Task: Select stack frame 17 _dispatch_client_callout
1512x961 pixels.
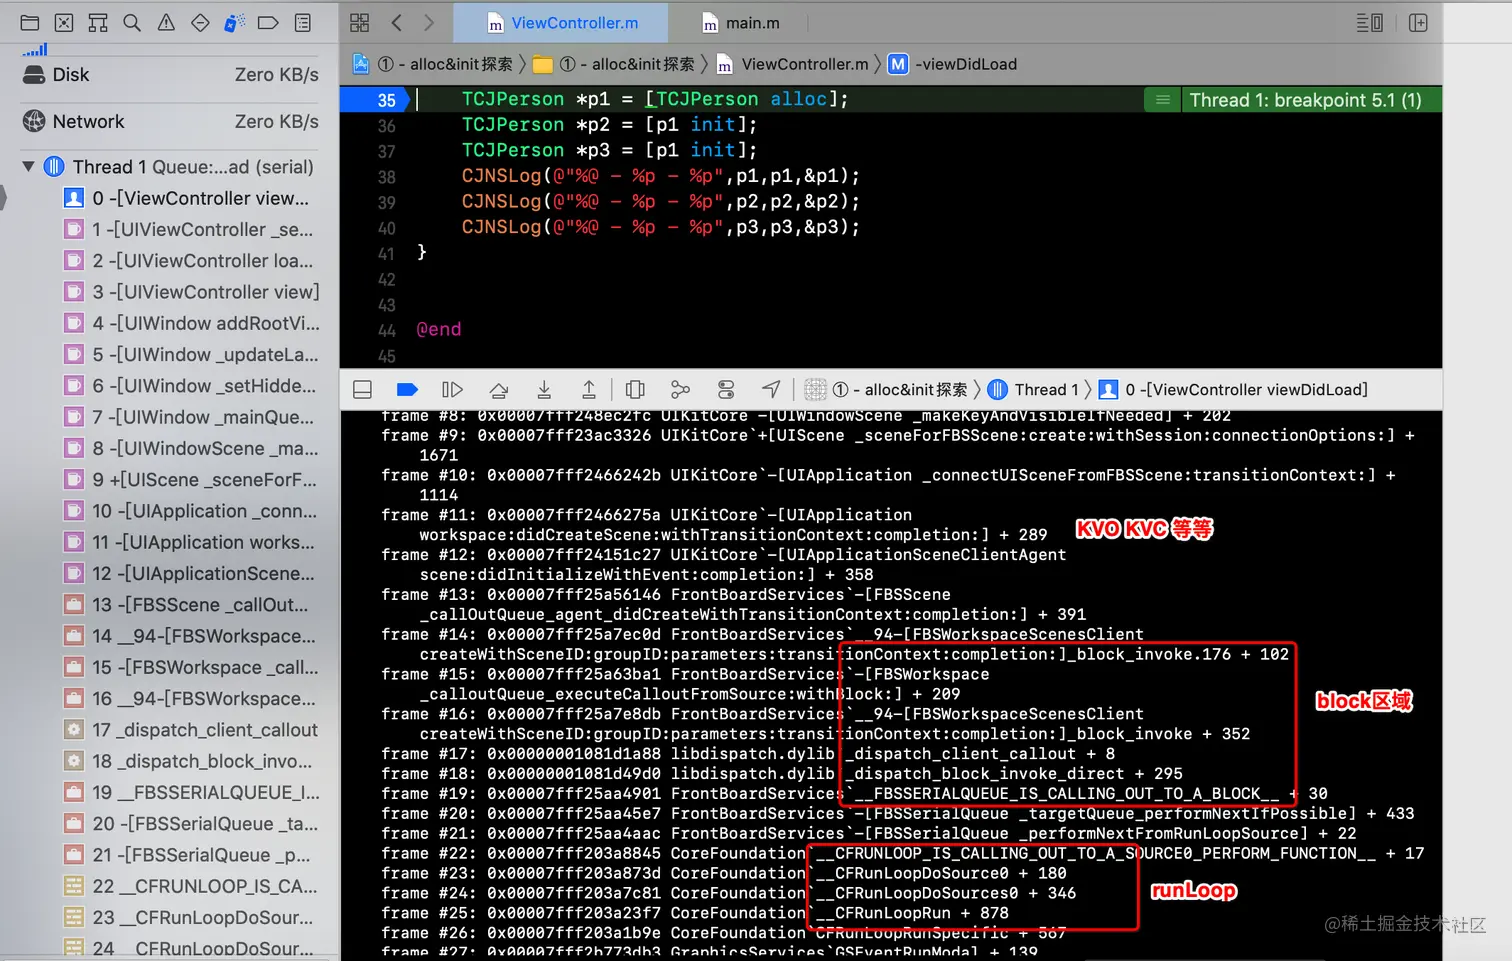Action: [x=190, y=730]
